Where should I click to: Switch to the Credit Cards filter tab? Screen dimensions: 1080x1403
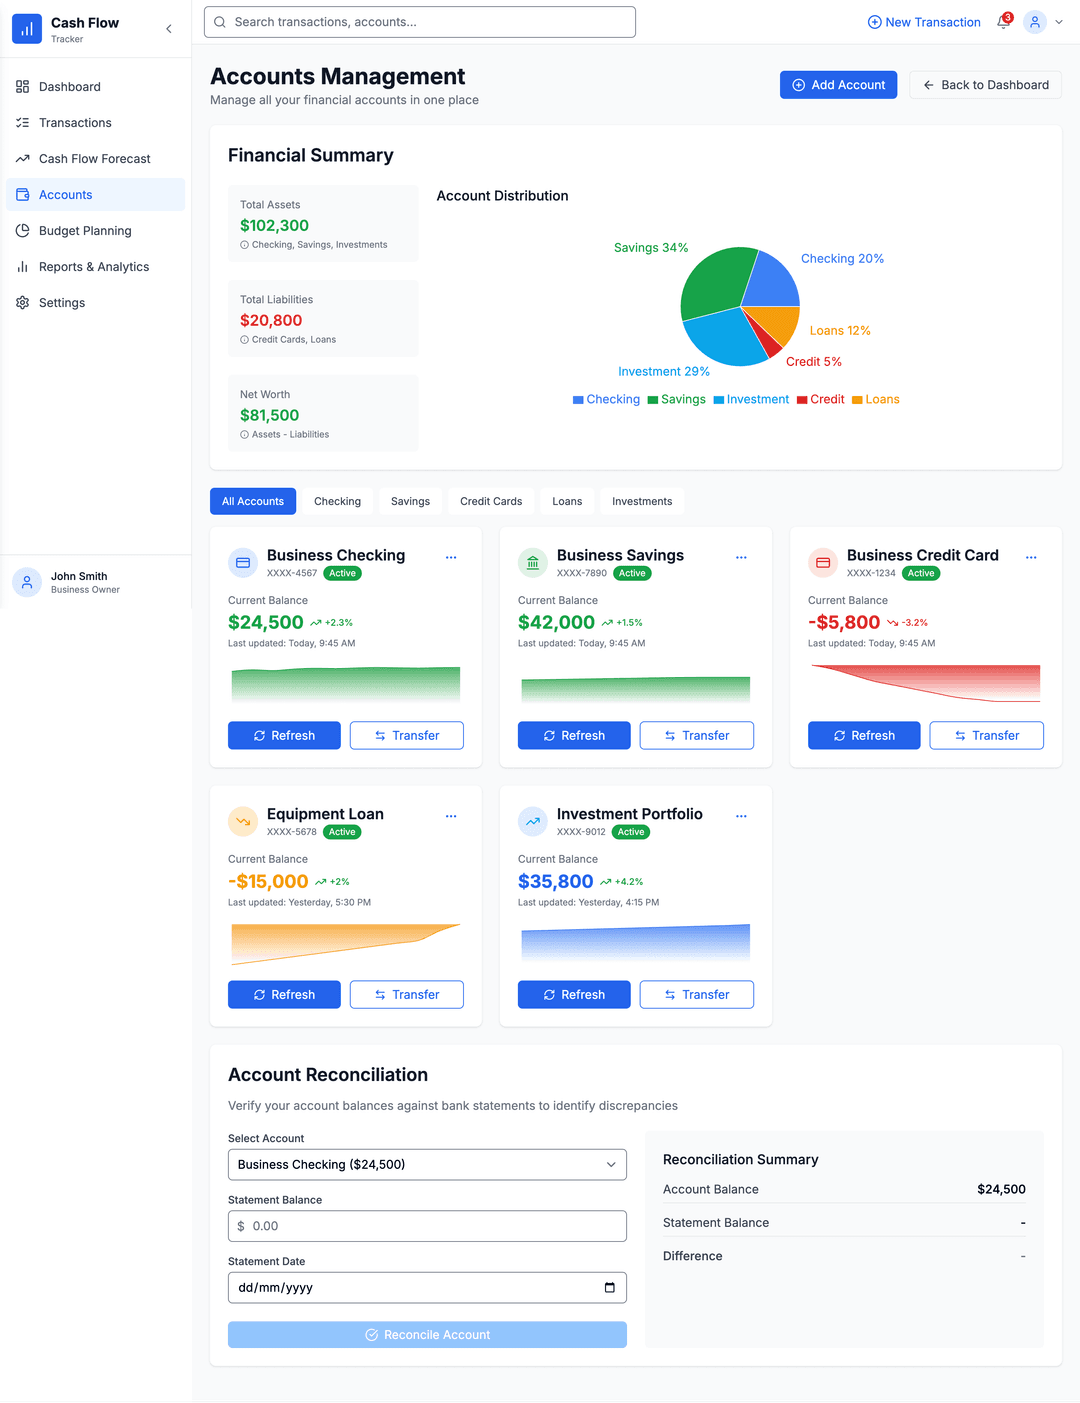pos(490,501)
